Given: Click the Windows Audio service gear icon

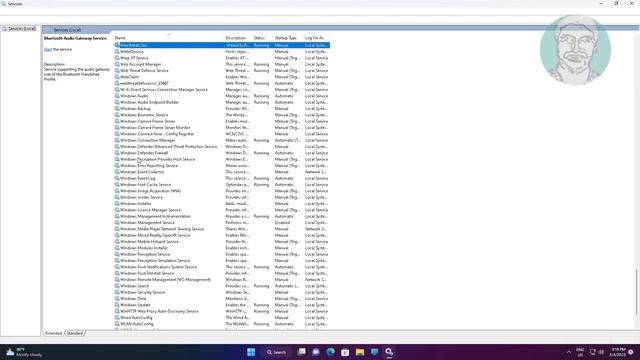Looking at the screenshot, I should coord(117,96).
